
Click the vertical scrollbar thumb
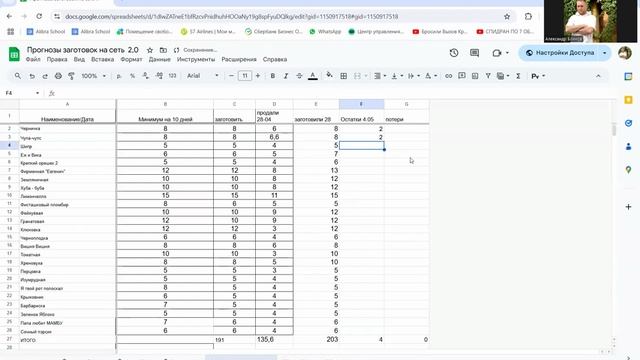tap(614, 130)
